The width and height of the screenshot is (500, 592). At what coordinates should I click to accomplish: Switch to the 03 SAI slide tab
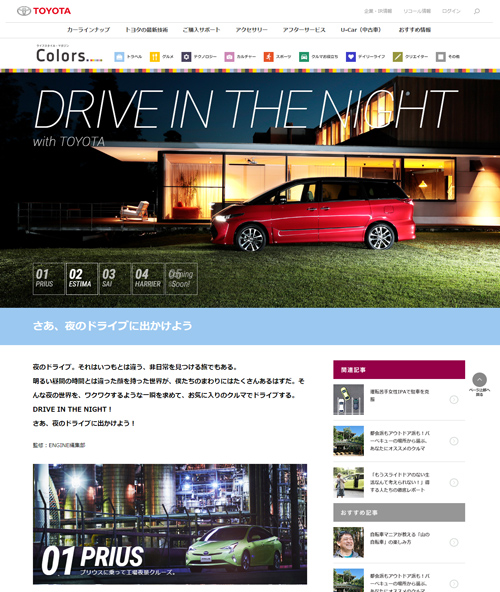point(115,279)
